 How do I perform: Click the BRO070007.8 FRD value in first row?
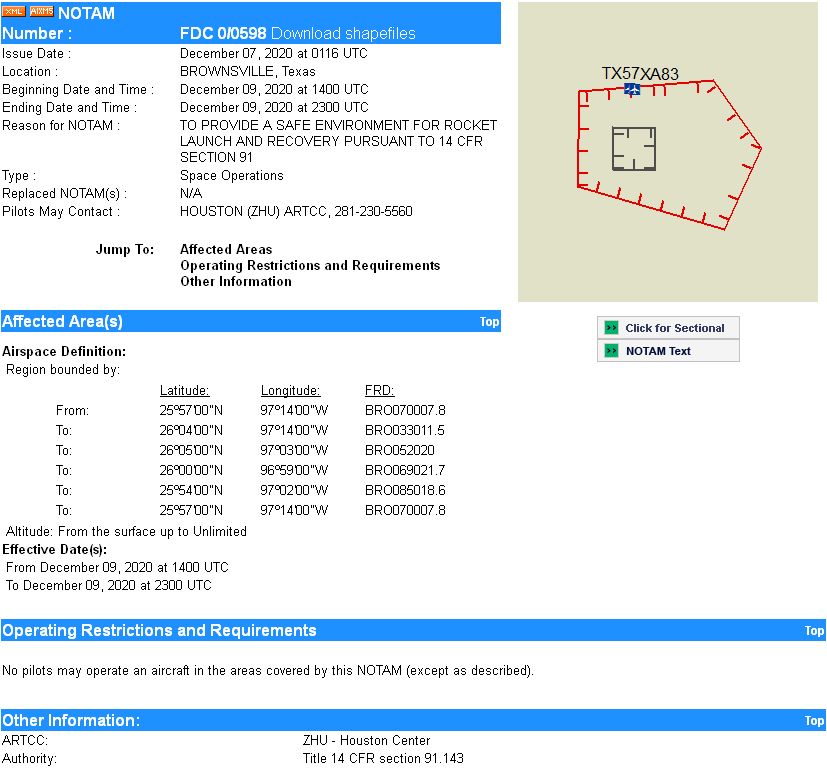(405, 410)
